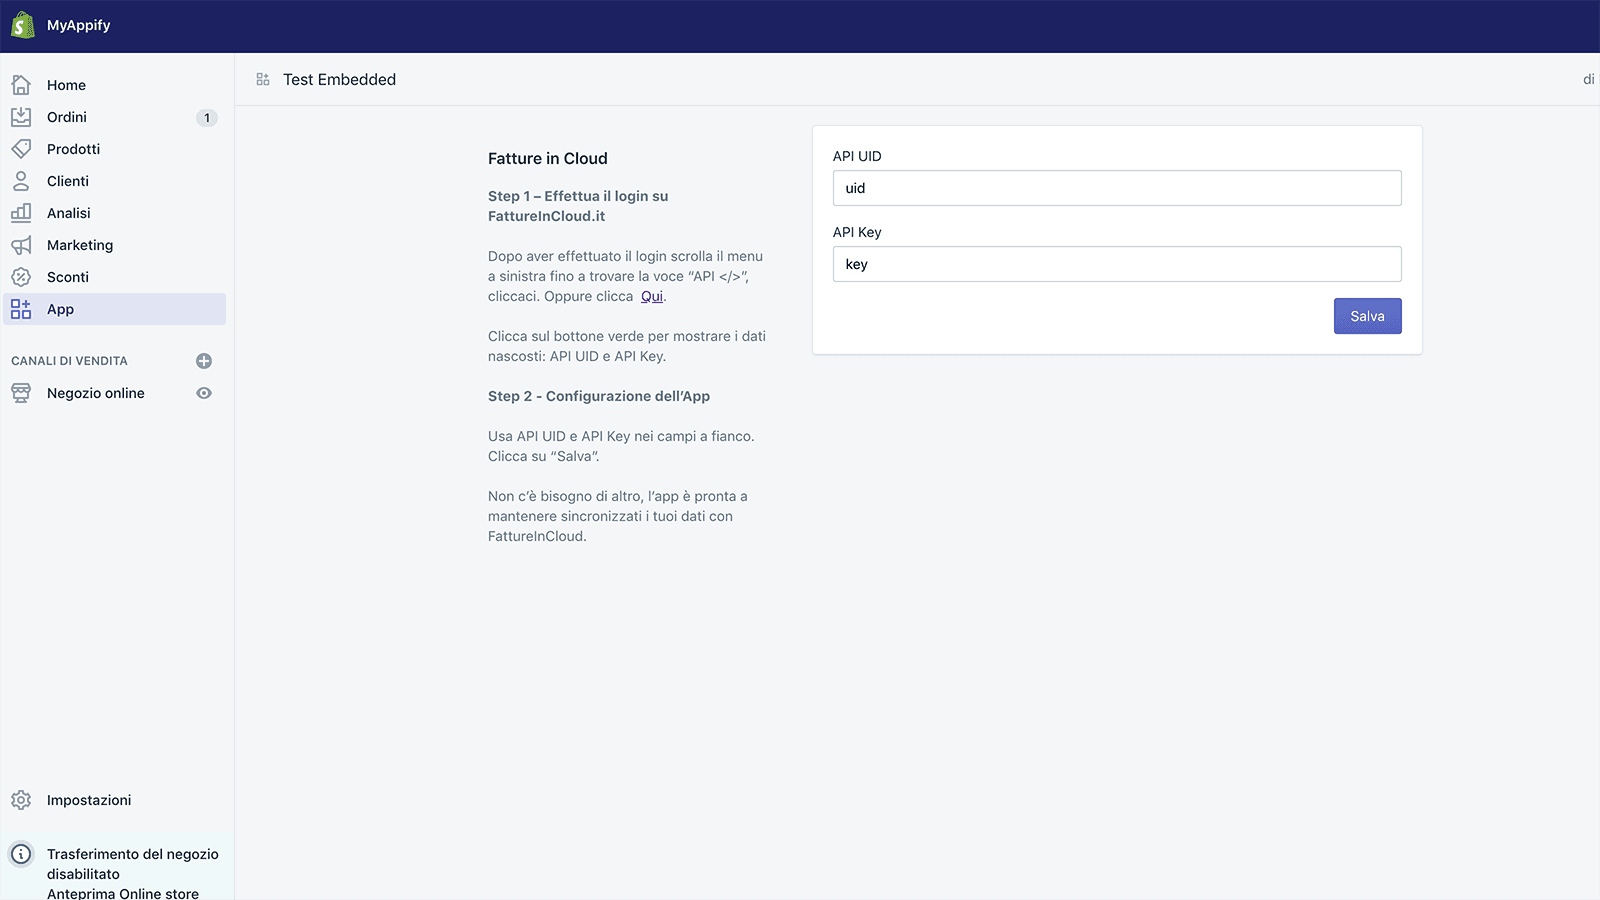Select the Test Embedded page title
The width and height of the screenshot is (1600, 900).
(339, 79)
